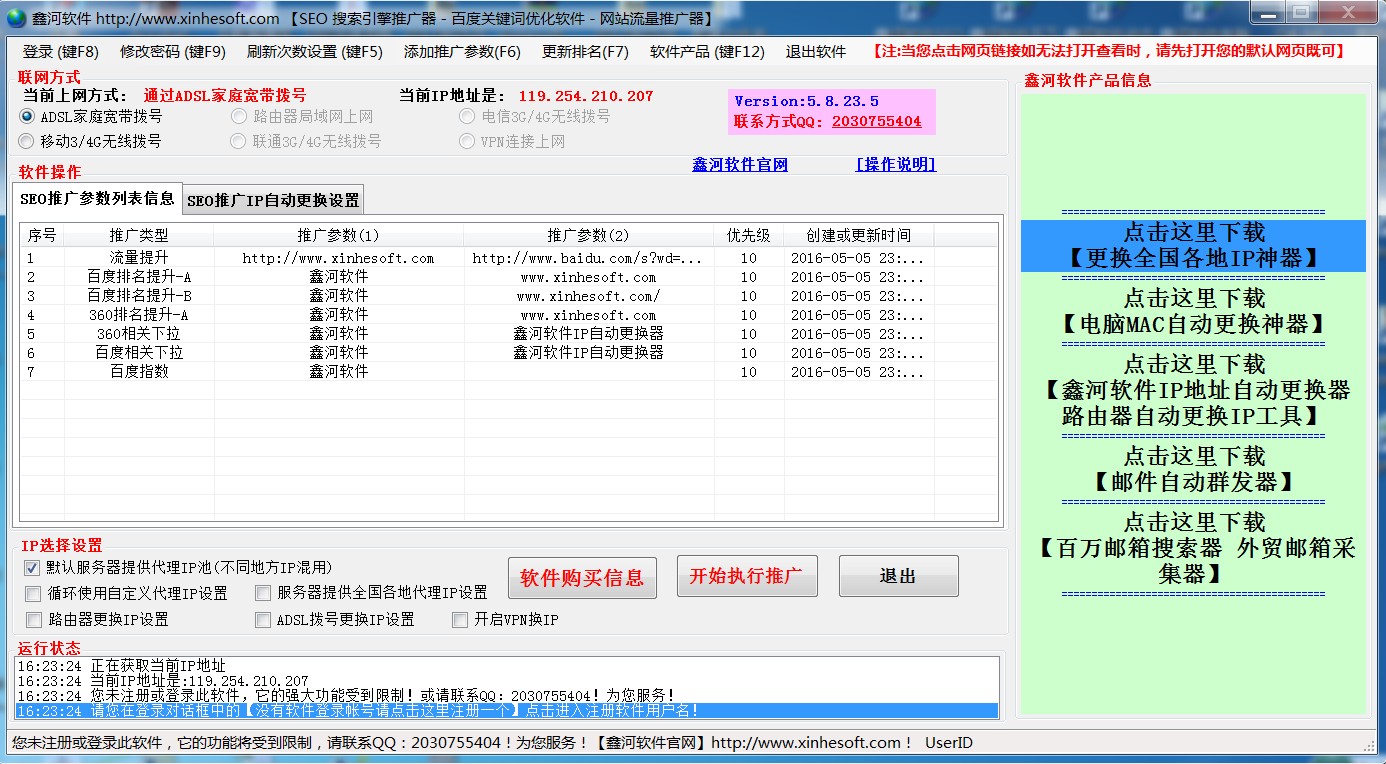This screenshot has height=764, width=1386.
Task: Open 软件购买信息 purchase information
Action: [x=582, y=575]
